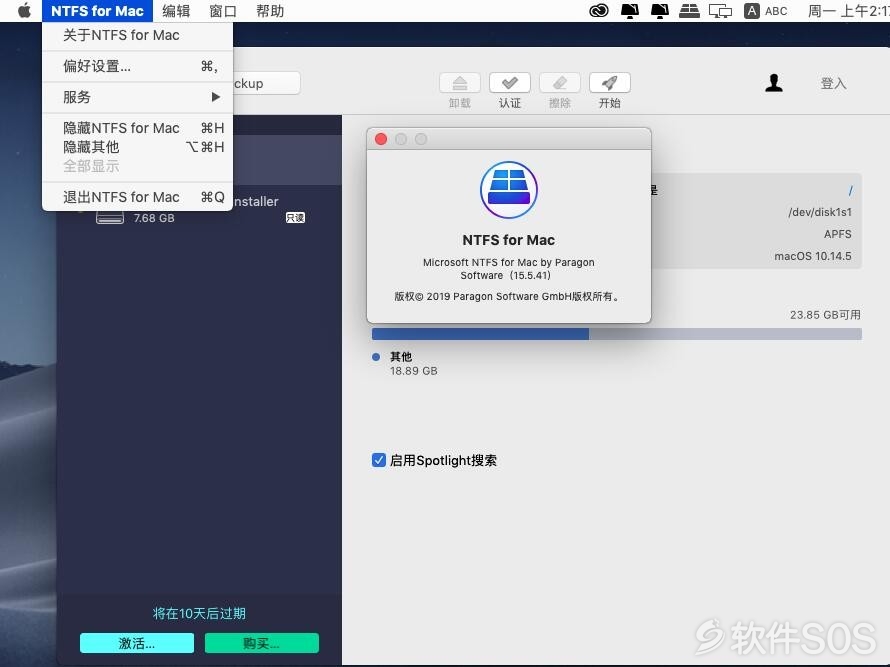Image resolution: width=890 pixels, height=667 pixels.
Task: Click the NTFS for Mac drive icon in menu bar
Action: (x=689, y=11)
